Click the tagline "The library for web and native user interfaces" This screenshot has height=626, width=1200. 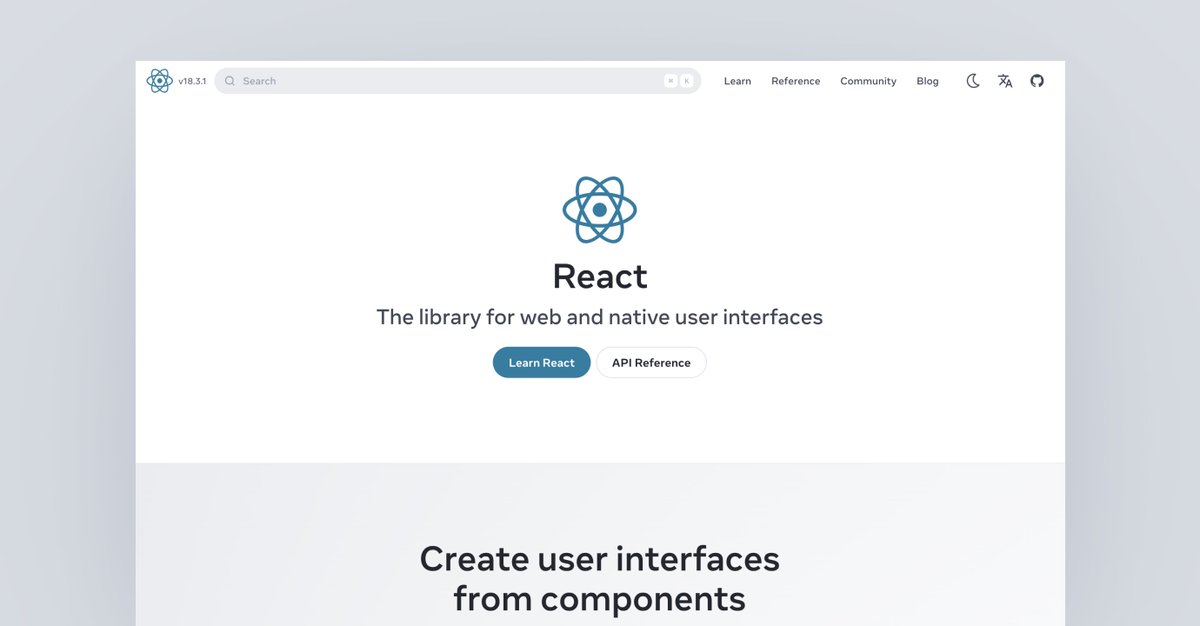pyautogui.click(x=600, y=317)
